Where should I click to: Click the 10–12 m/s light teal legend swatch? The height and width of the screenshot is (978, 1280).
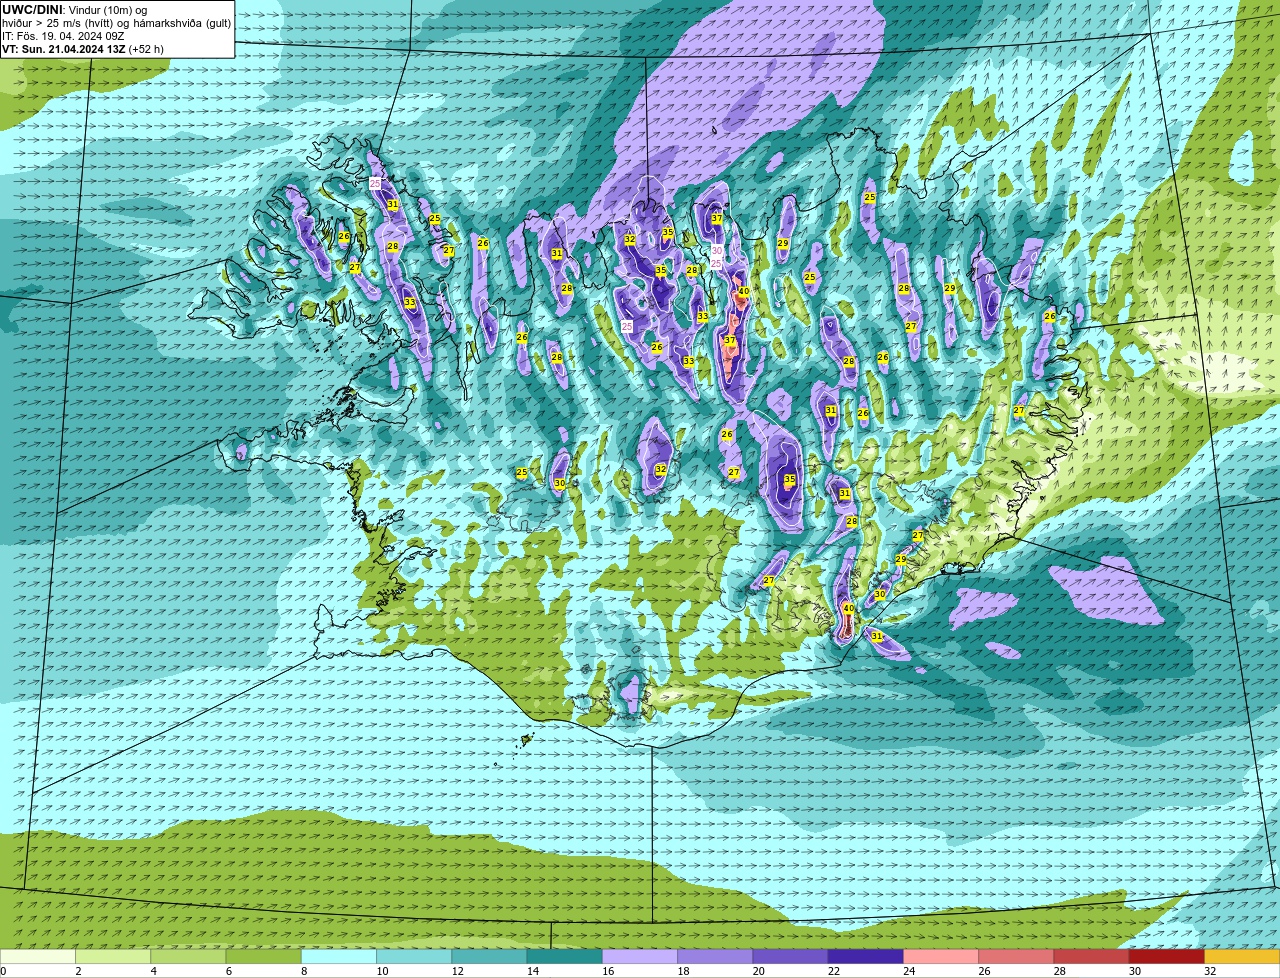[414, 957]
